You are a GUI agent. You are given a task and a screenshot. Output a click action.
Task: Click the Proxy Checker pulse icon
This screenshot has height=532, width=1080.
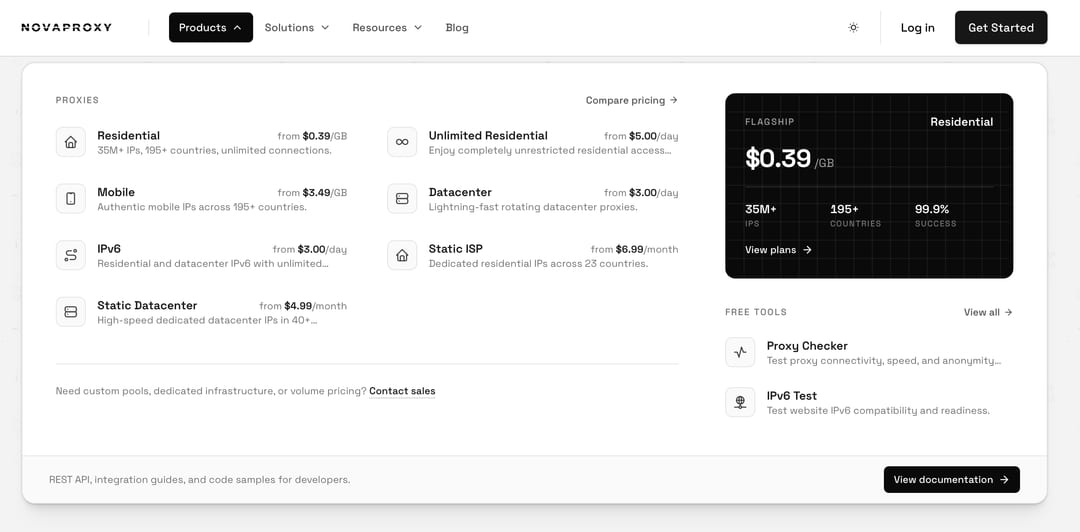pos(740,352)
